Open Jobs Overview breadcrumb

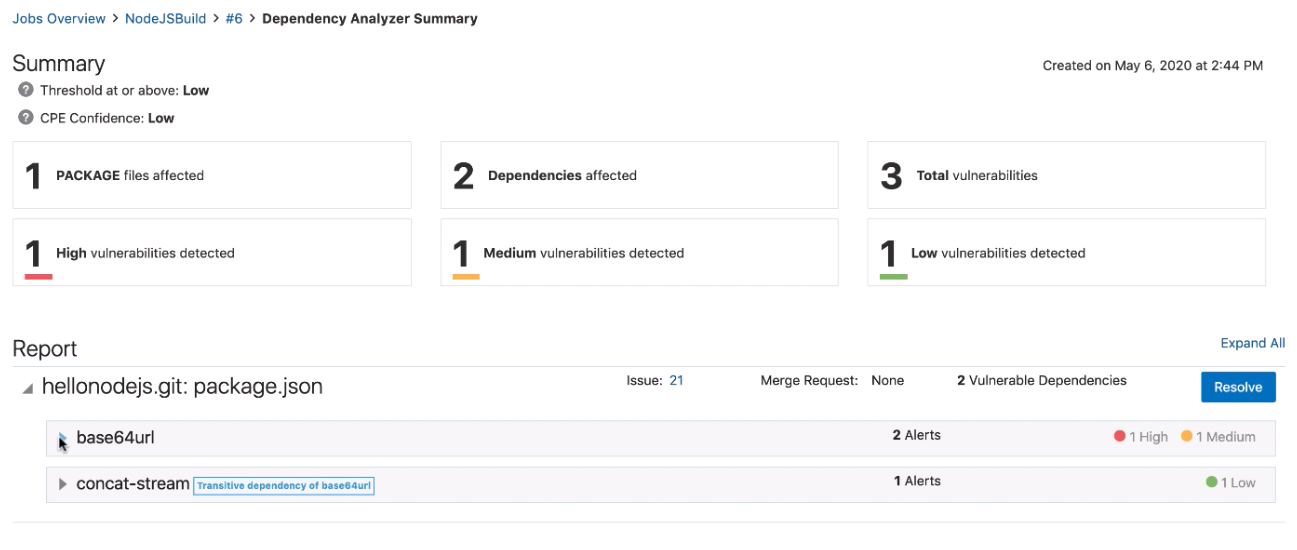(x=59, y=19)
